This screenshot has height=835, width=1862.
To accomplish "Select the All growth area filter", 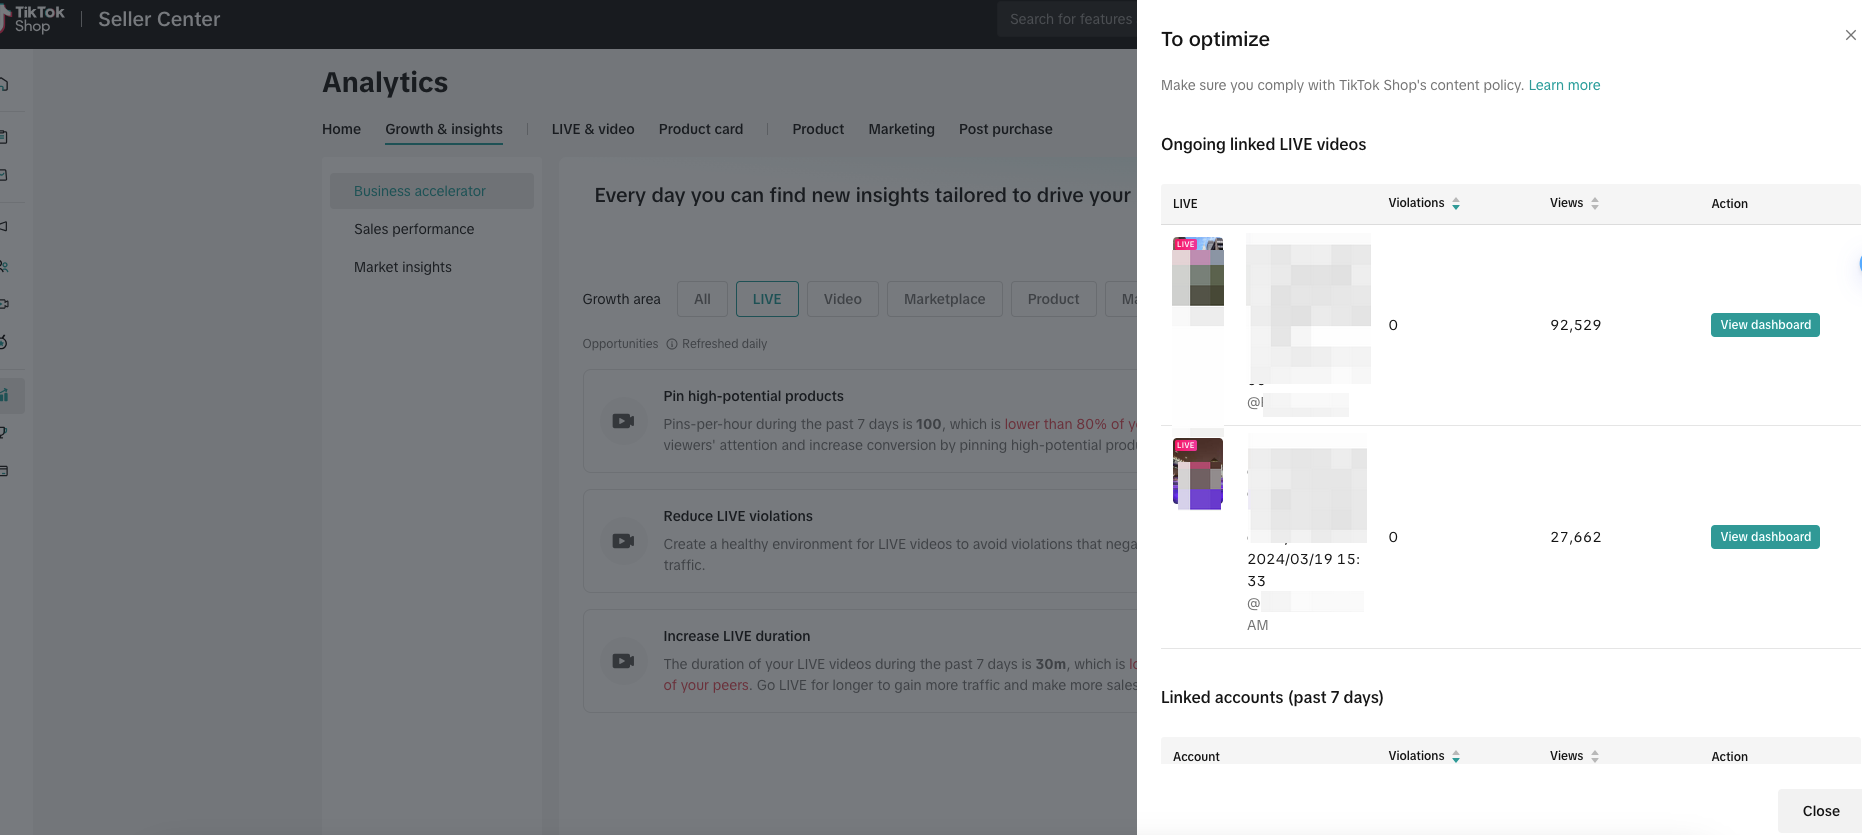I will 702,299.
